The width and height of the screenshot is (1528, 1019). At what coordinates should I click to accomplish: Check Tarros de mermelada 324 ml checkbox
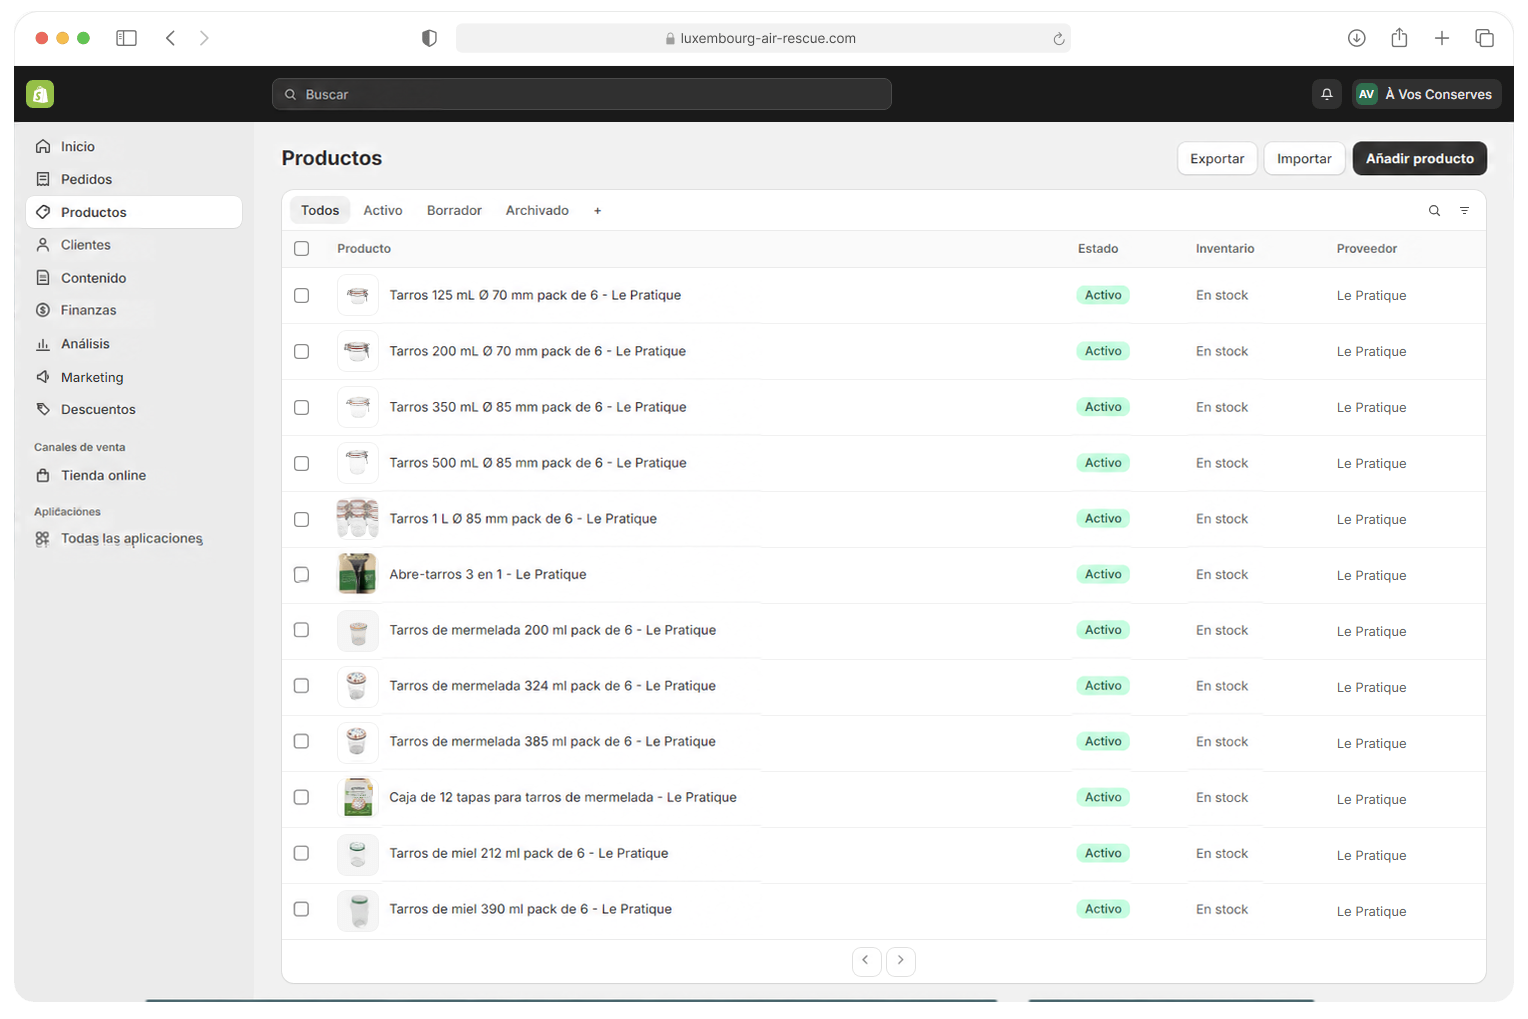(302, 686)
